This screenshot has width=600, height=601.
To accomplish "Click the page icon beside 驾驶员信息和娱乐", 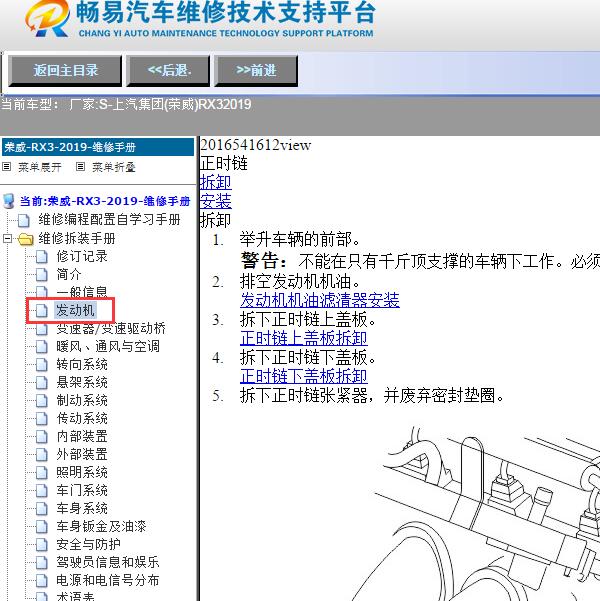I will click(x=42, y=563).
